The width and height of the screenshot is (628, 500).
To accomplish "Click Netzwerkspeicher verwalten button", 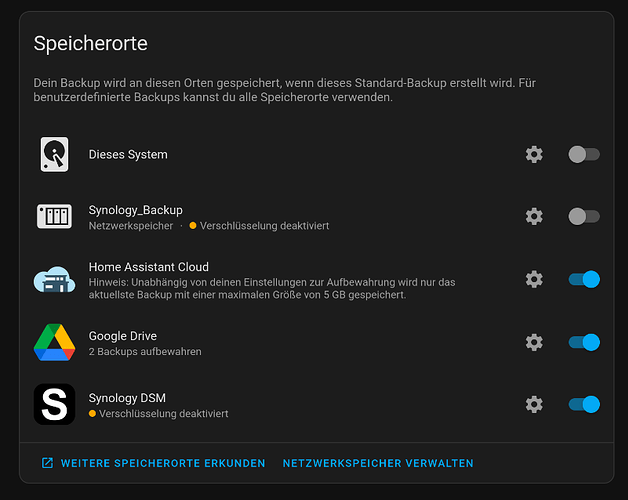I will tap(378, 463).
